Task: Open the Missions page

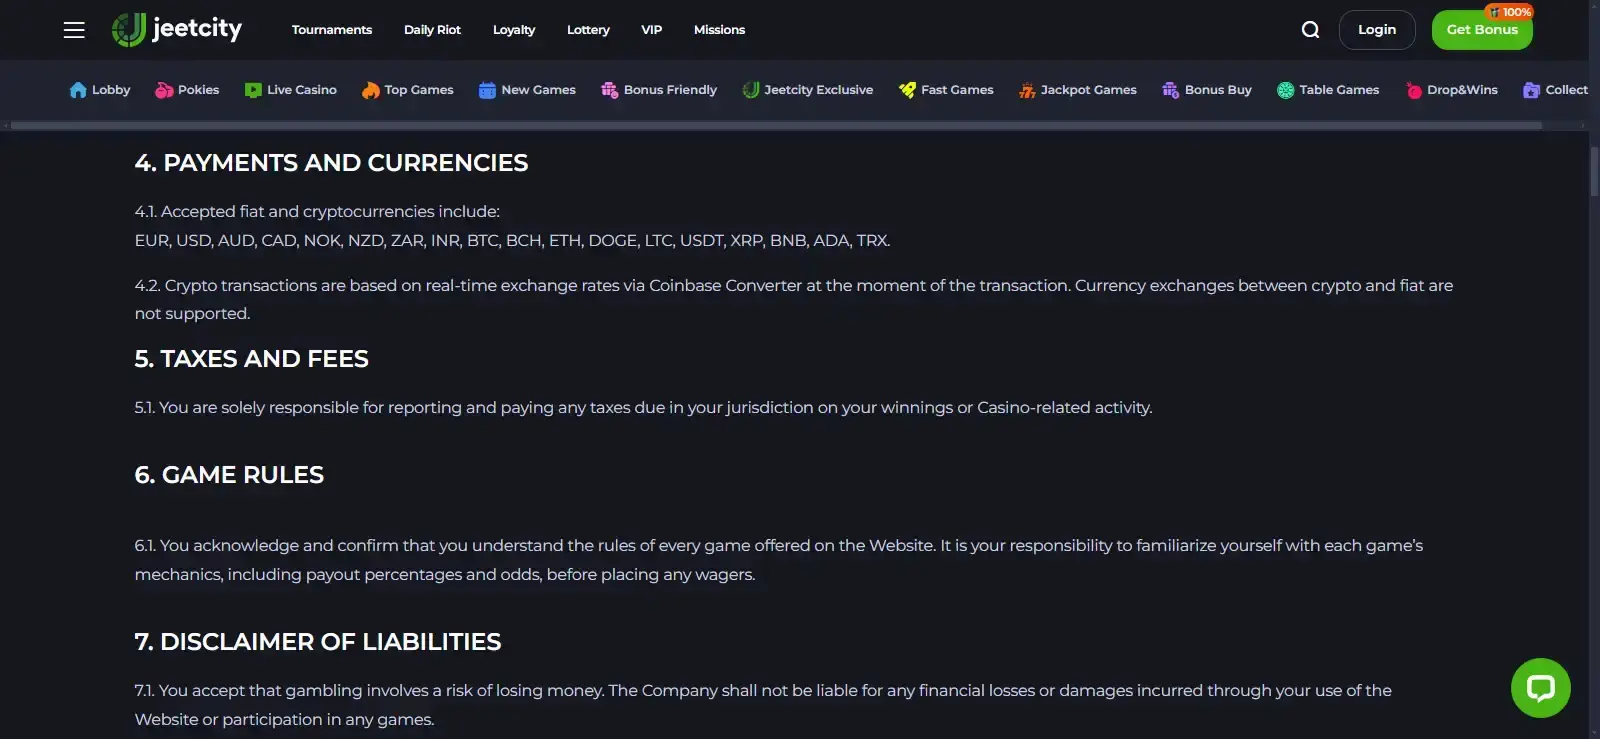Action: point(719,30)
